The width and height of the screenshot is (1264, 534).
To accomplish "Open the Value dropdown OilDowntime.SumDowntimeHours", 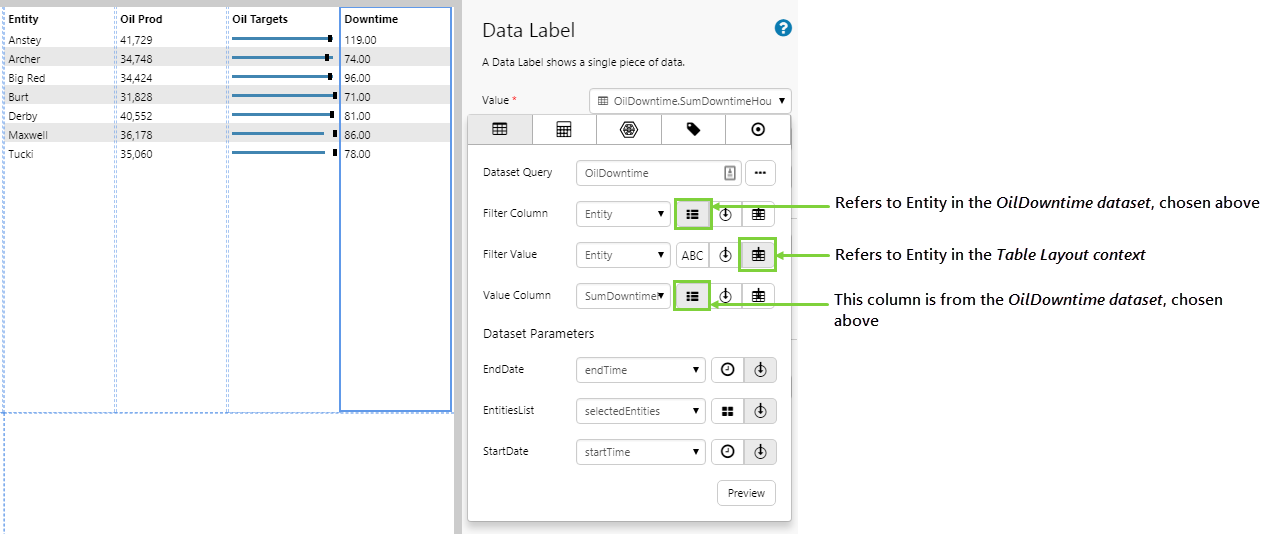I will [690, 101].
